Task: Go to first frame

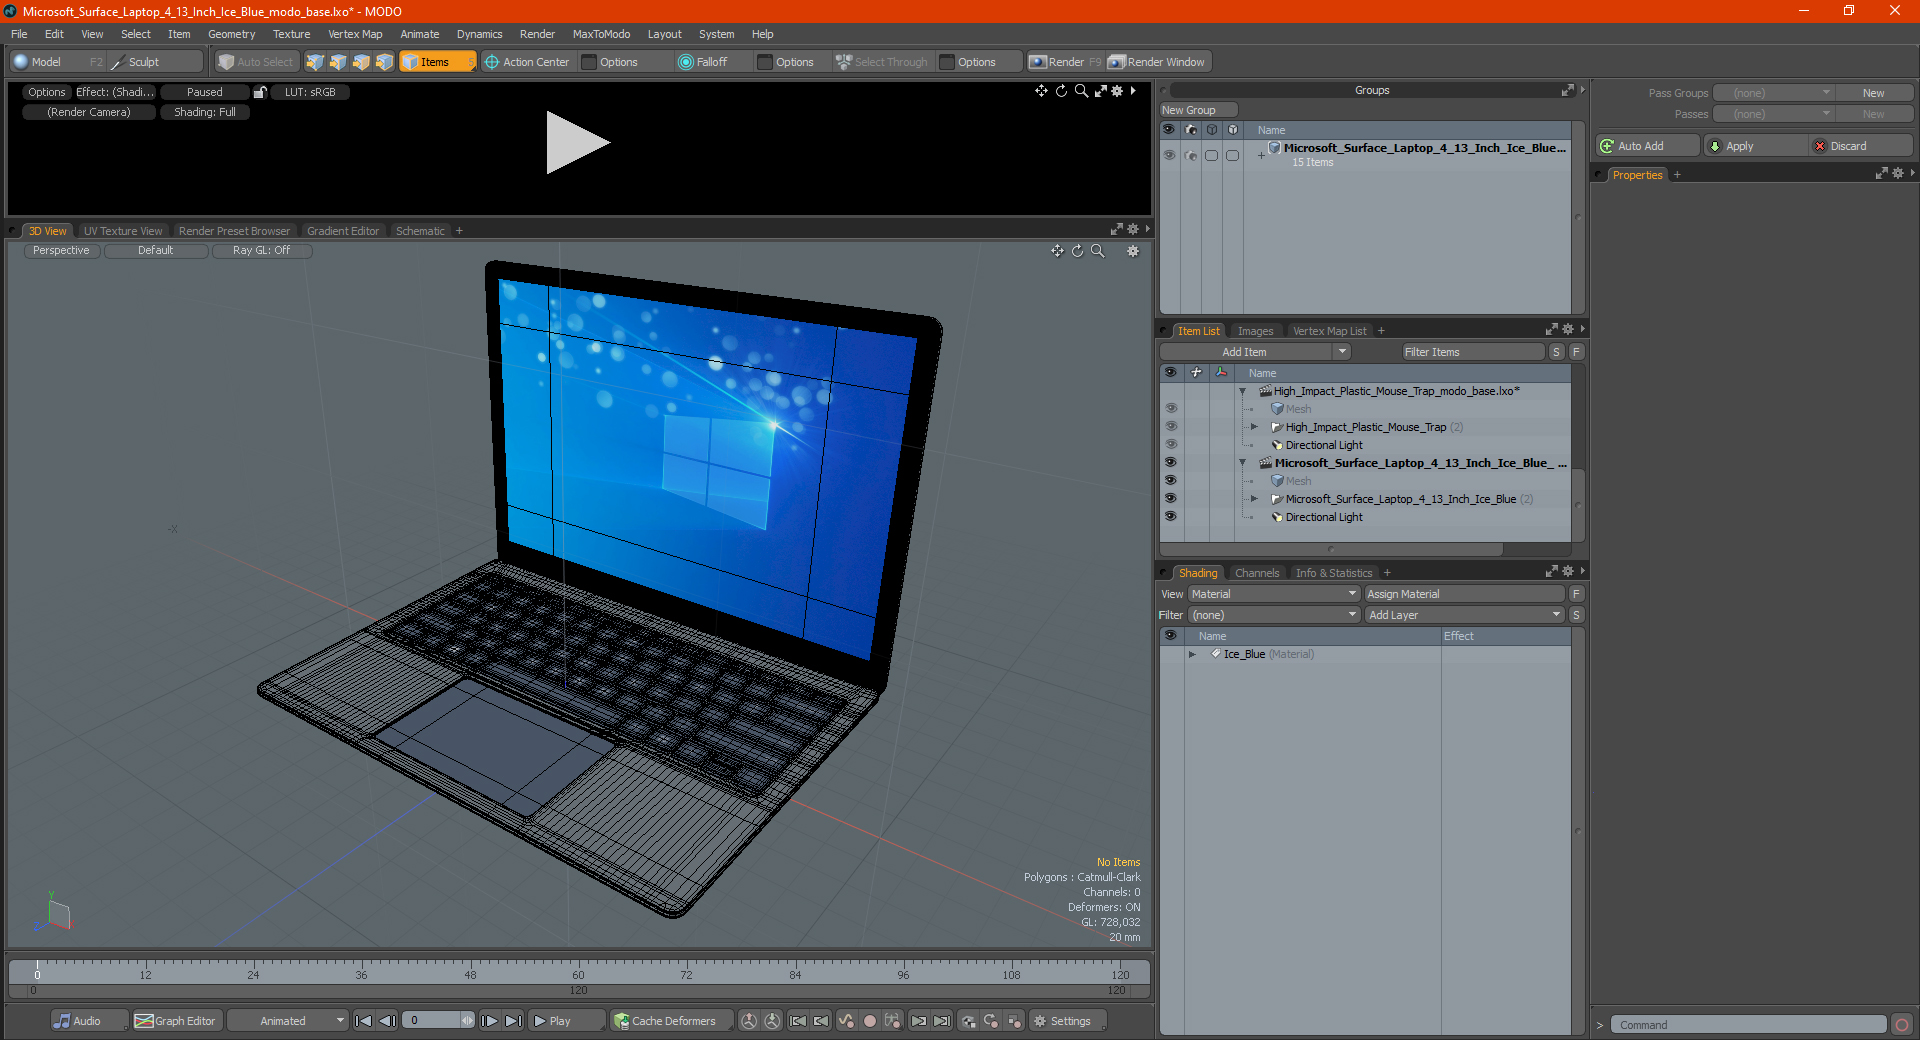Action: point(364,1021)
